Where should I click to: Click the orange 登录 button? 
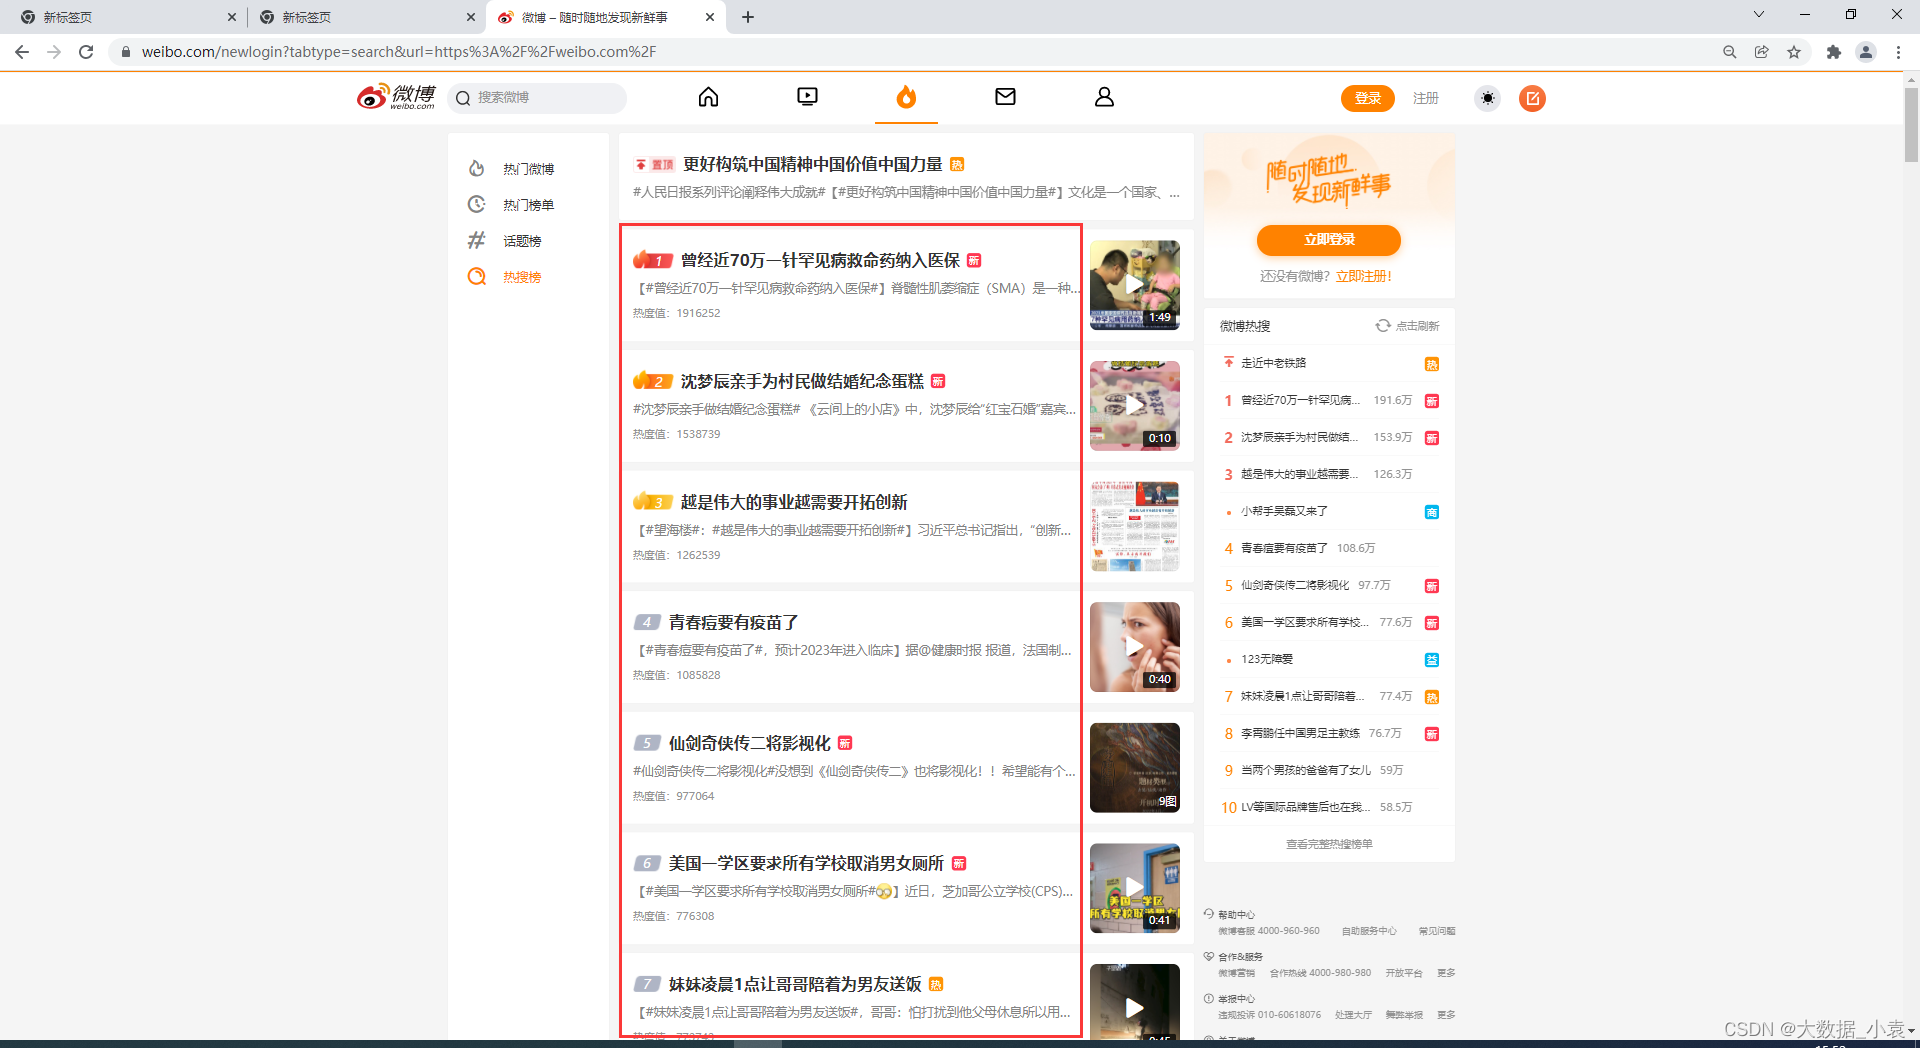1367,98
